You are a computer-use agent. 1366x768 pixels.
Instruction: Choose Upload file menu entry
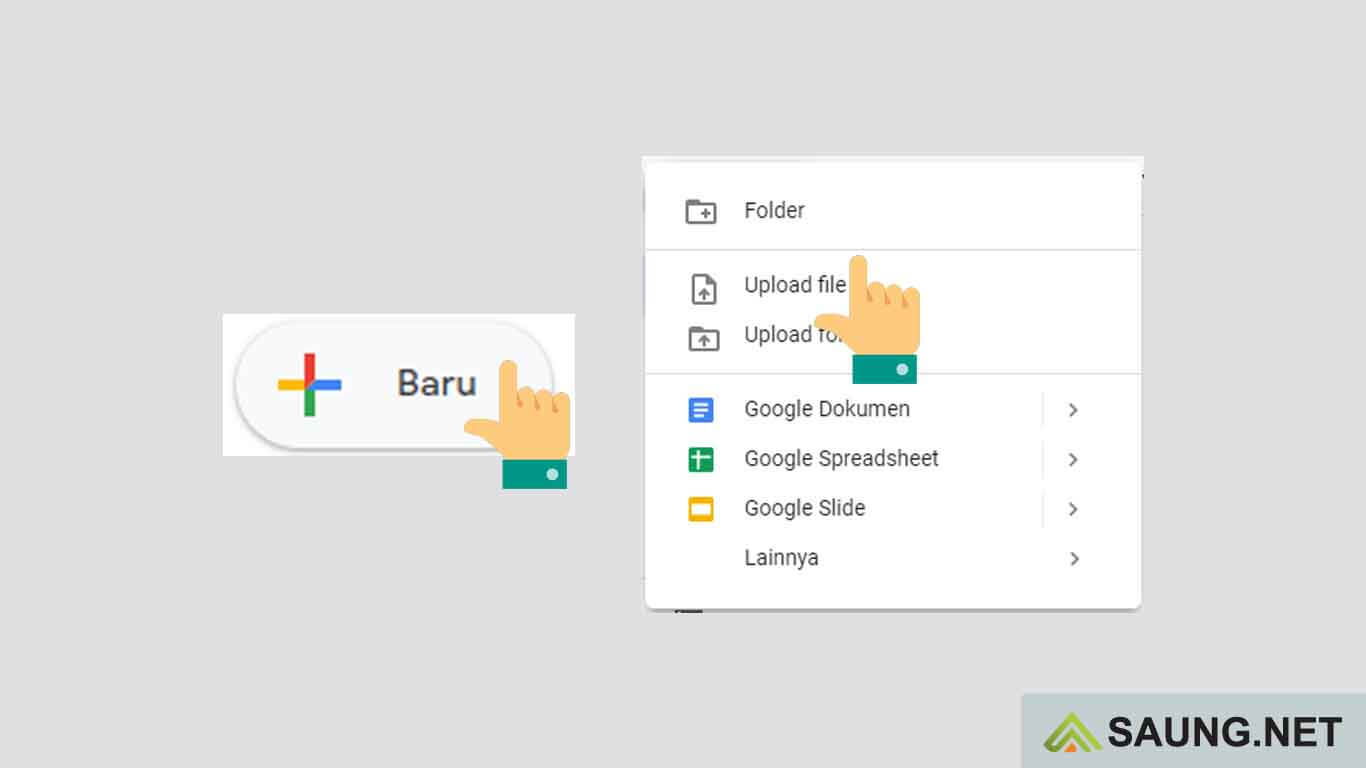coord(892,286)
